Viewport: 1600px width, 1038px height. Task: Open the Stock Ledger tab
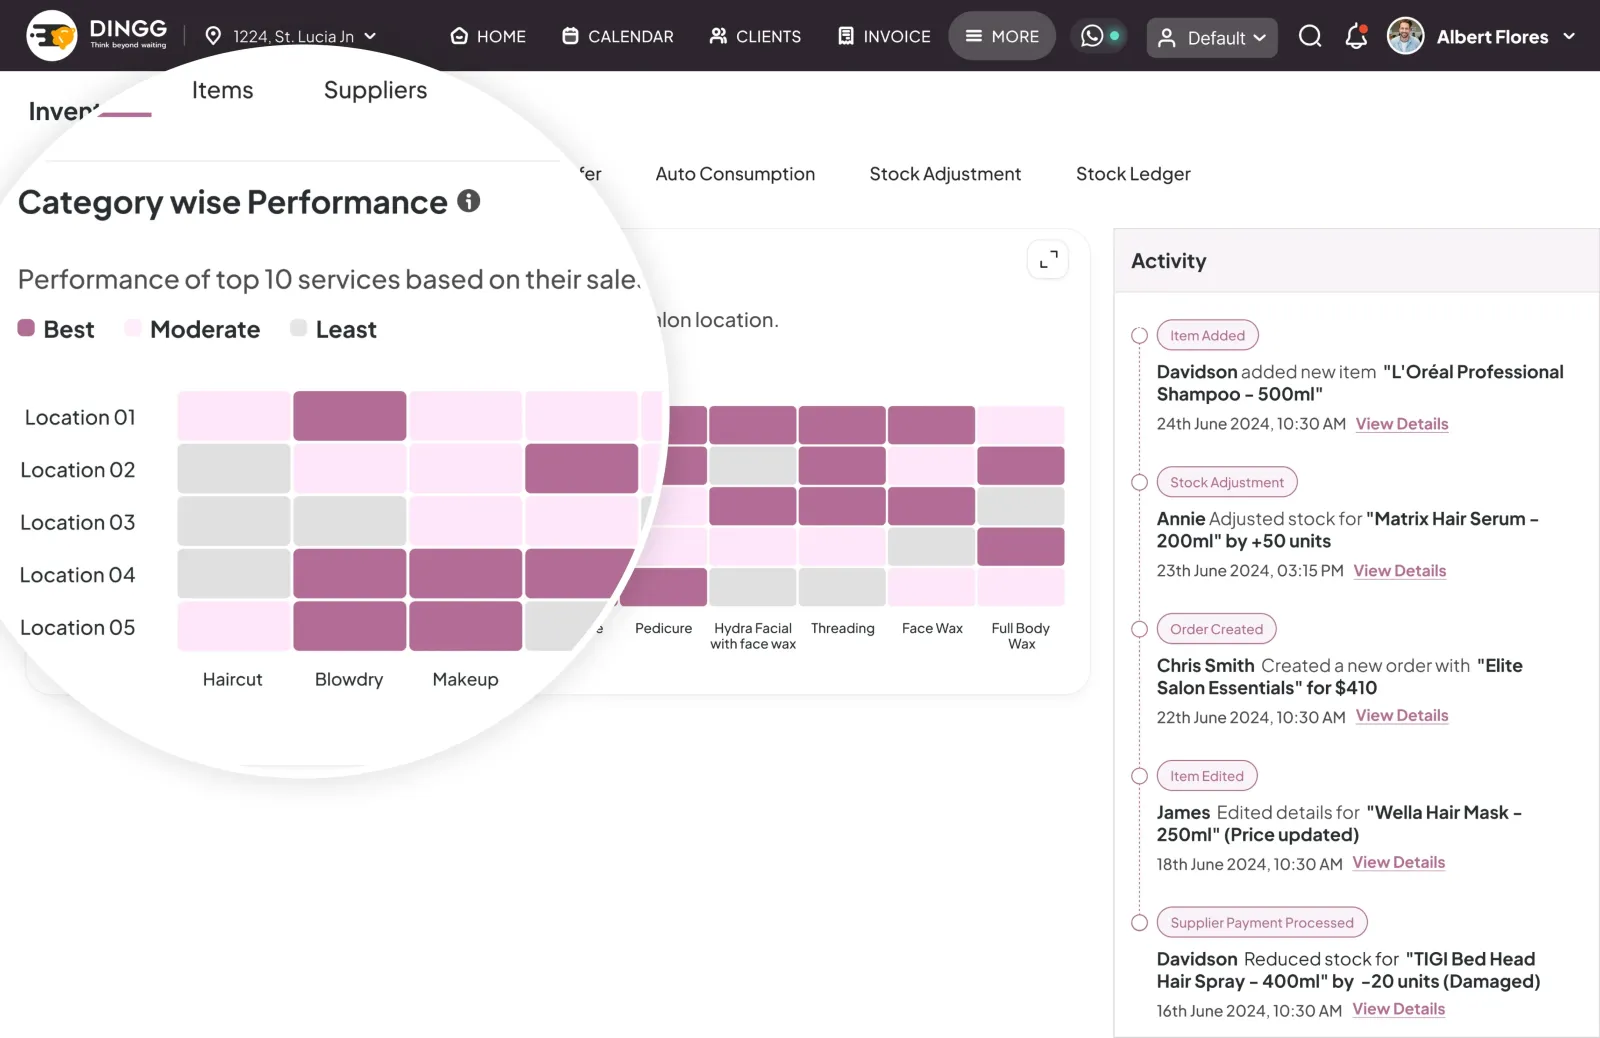(x=1133, y=174)
